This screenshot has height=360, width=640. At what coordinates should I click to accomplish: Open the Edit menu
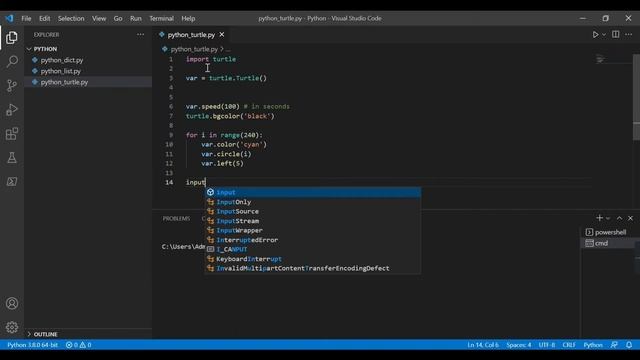[x=44, y=18]
